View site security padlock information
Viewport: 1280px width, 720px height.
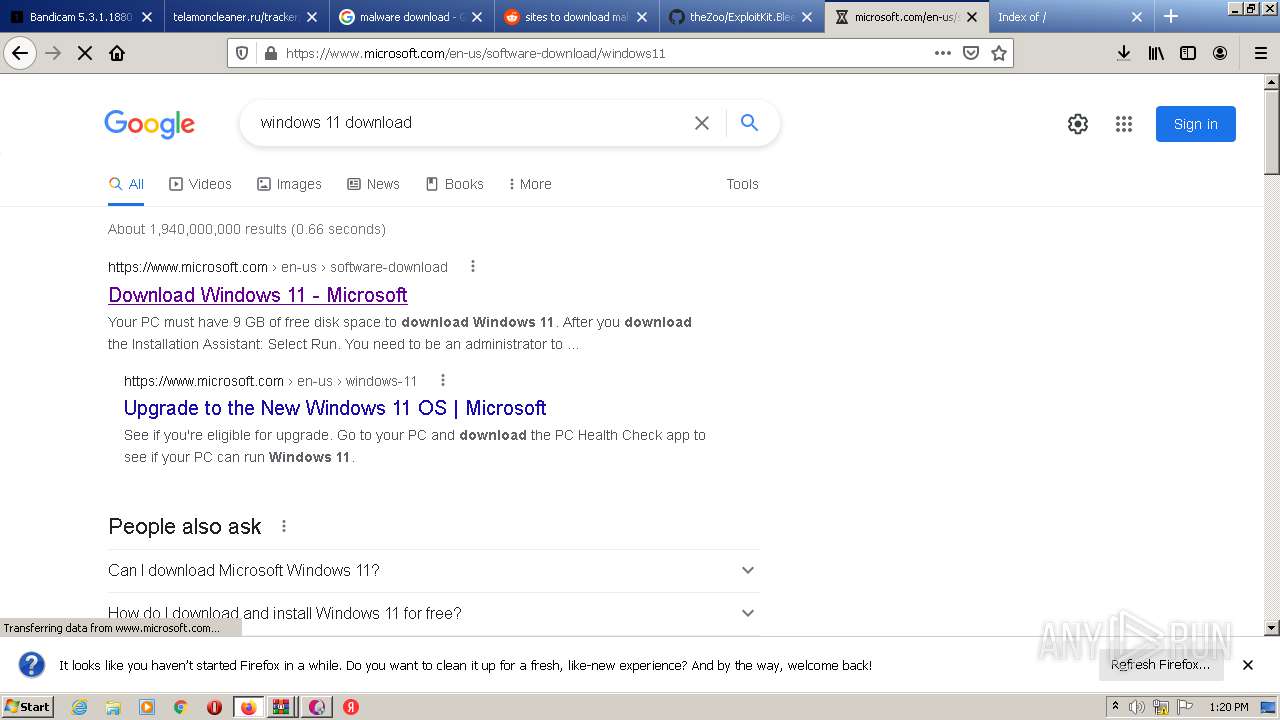point(269,53)
